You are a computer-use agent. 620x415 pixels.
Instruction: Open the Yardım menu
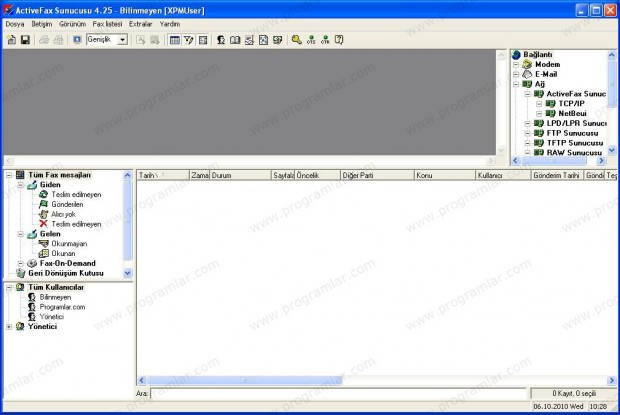pyautogui.click(x=170, y=24)
